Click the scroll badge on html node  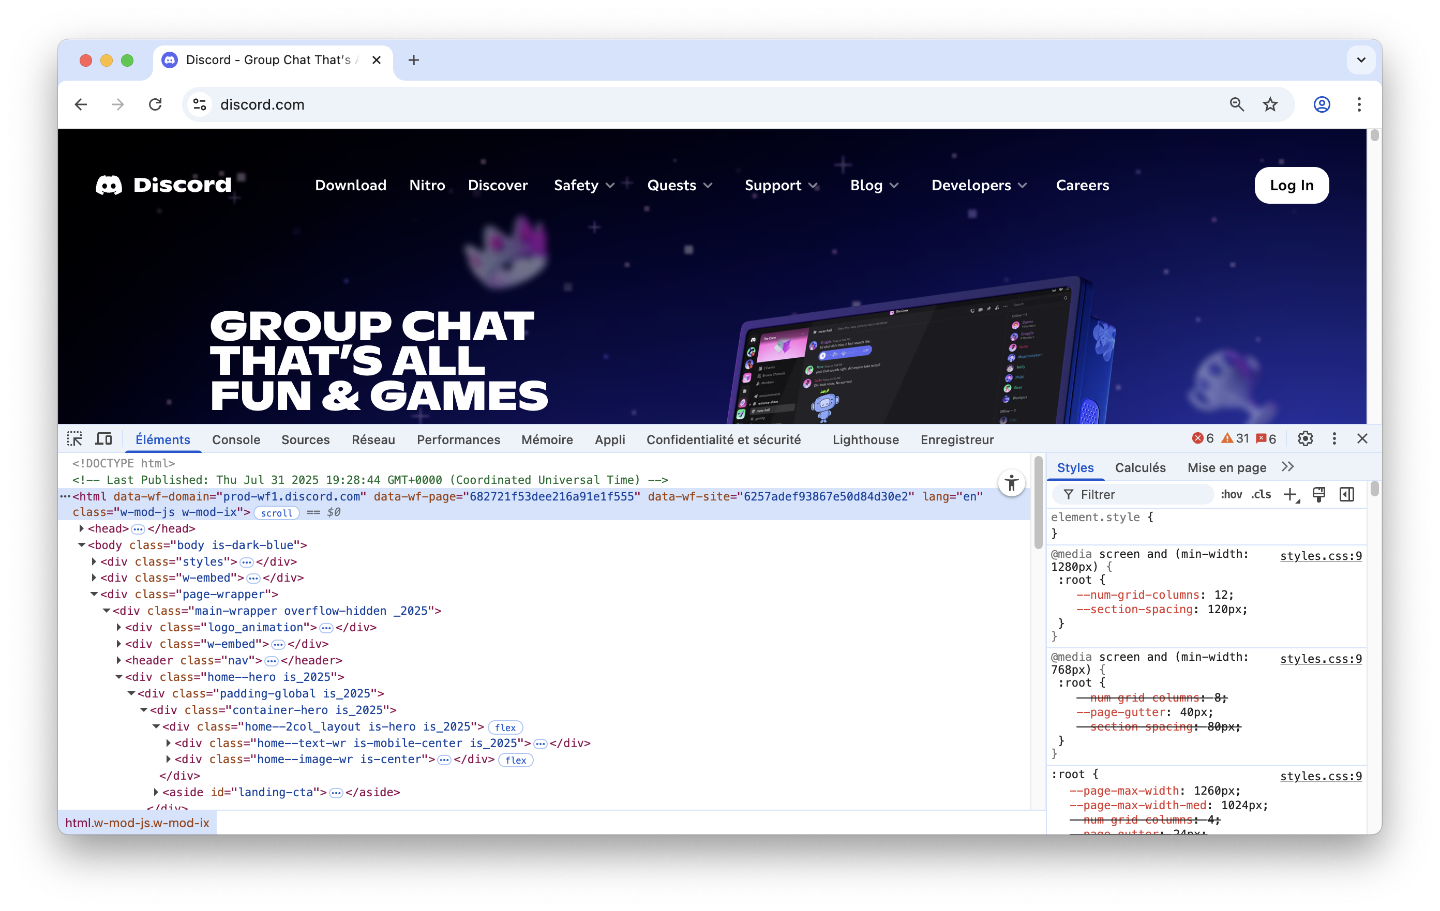pyautogui.click(x=277, y=513)
